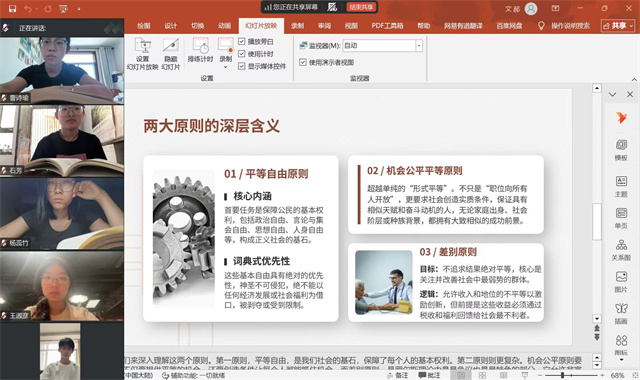Click the lightbulb Tell Me icon
This screenshot has width=640, height=380.
tap(541, 26)
